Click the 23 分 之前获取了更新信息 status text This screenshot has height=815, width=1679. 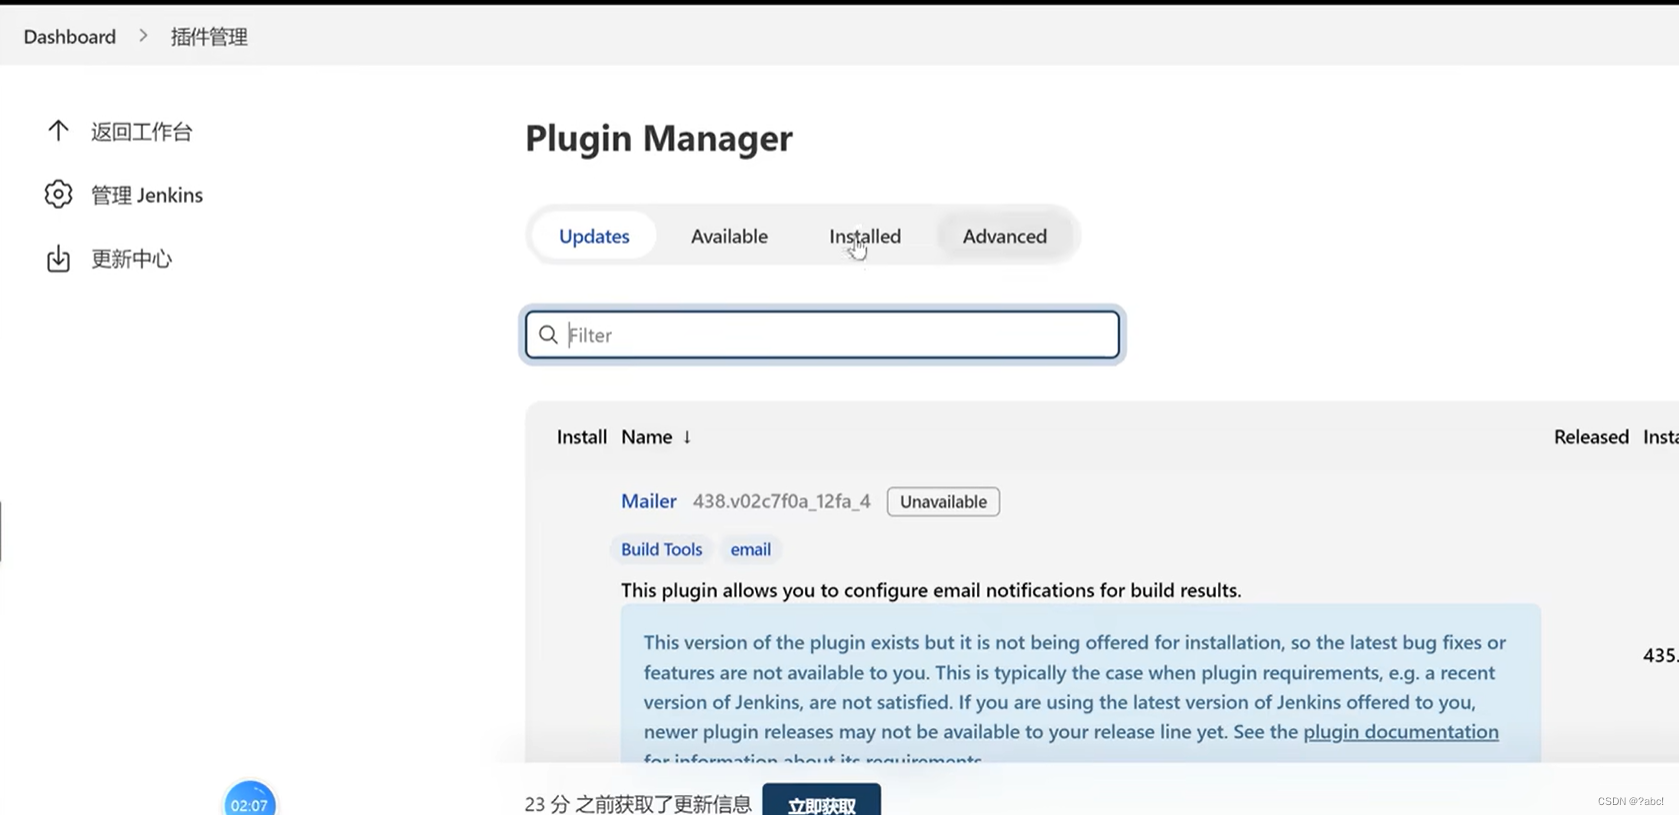(x=638, y=804)
